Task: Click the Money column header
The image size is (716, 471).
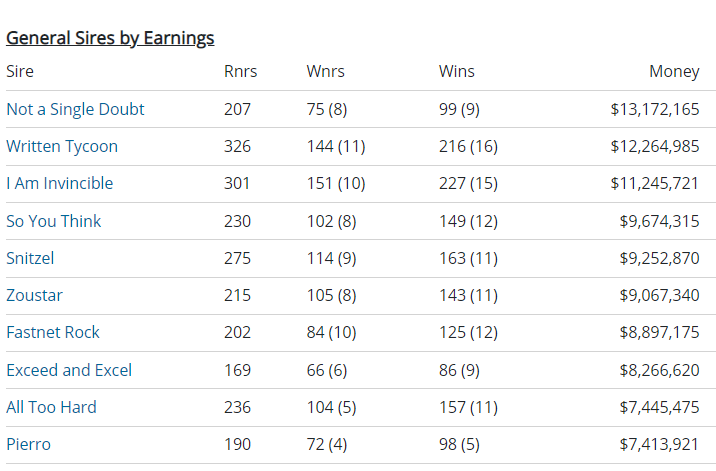Action: [x=674, y=71]
